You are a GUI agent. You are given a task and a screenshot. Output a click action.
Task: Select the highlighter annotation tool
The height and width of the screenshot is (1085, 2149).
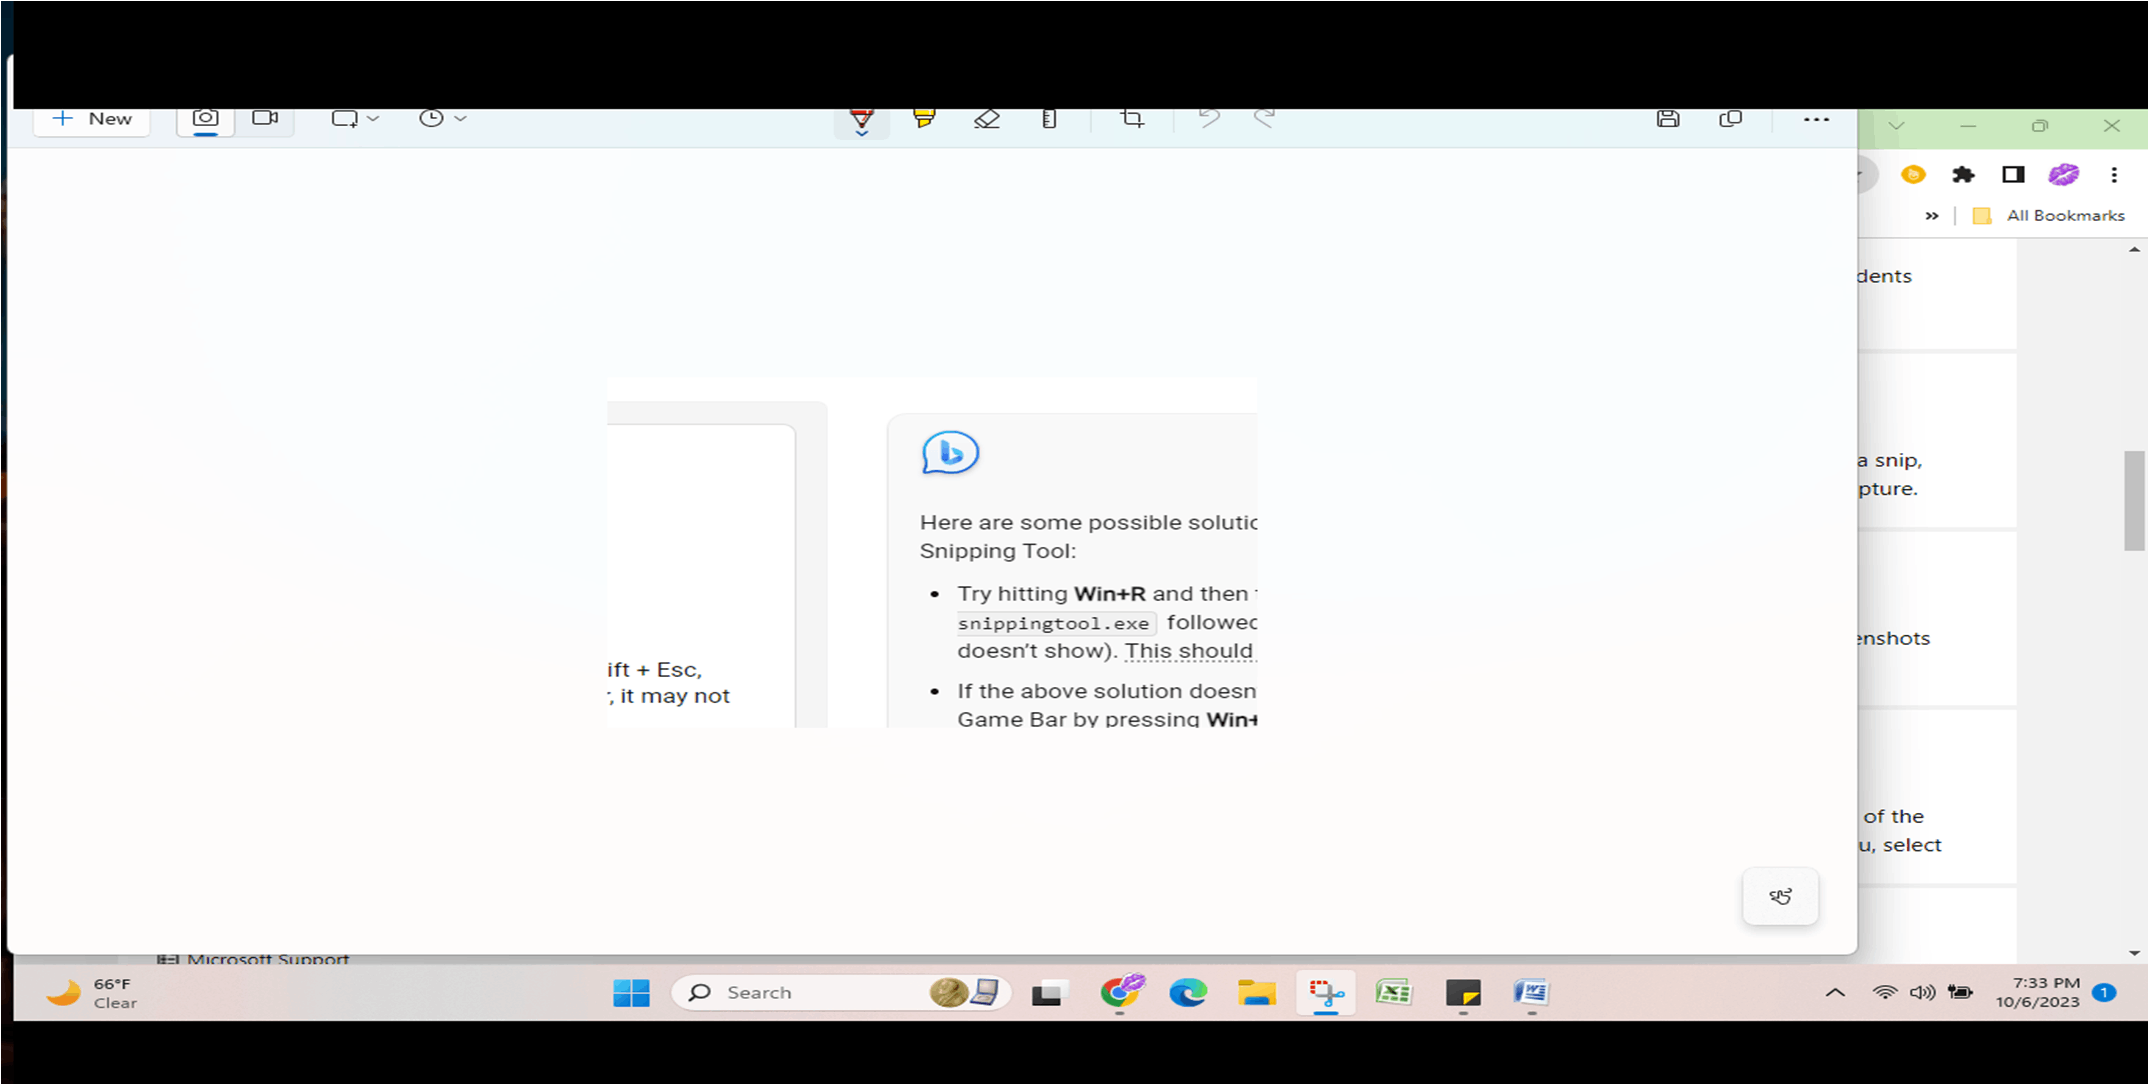(923, 119)
